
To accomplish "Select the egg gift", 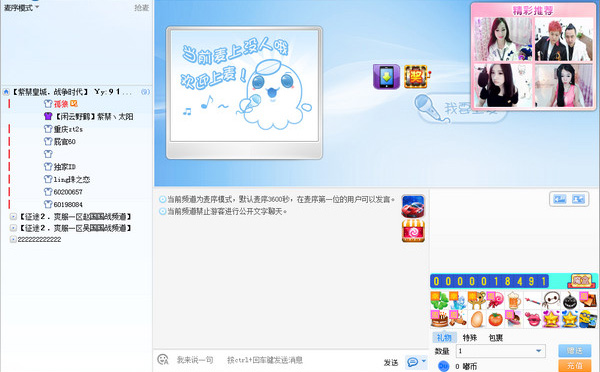I will coord(477,319).
